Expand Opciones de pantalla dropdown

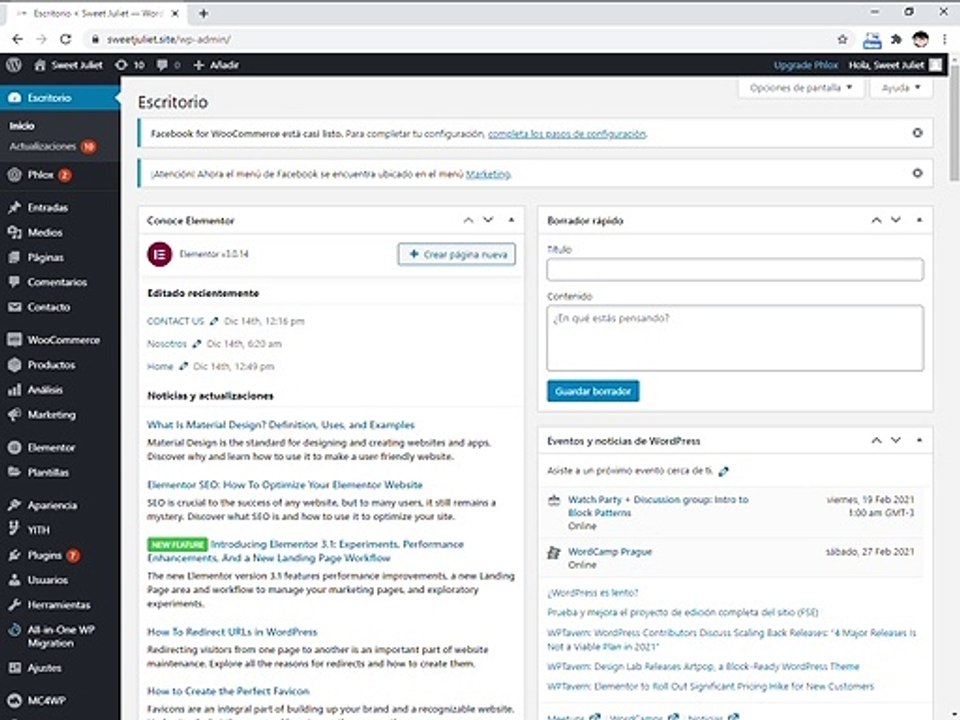(x=801, y=88)
